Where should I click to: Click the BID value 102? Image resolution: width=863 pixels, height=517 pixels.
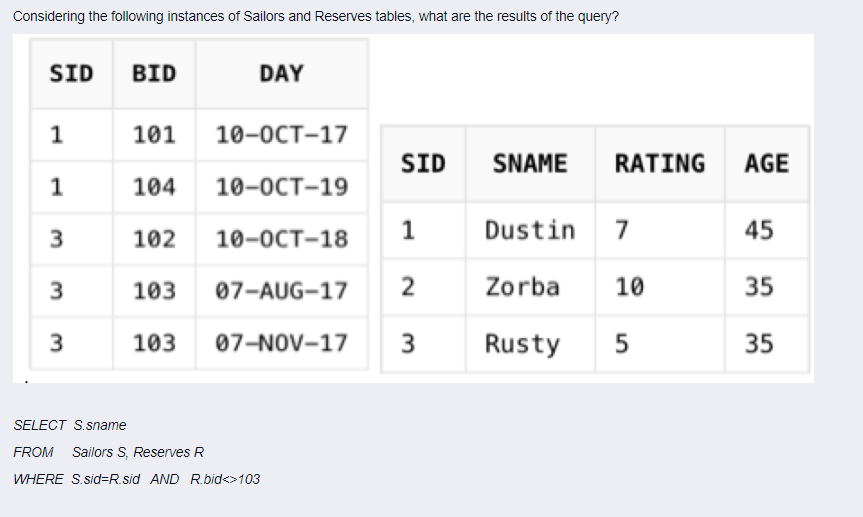pos(154,239)
